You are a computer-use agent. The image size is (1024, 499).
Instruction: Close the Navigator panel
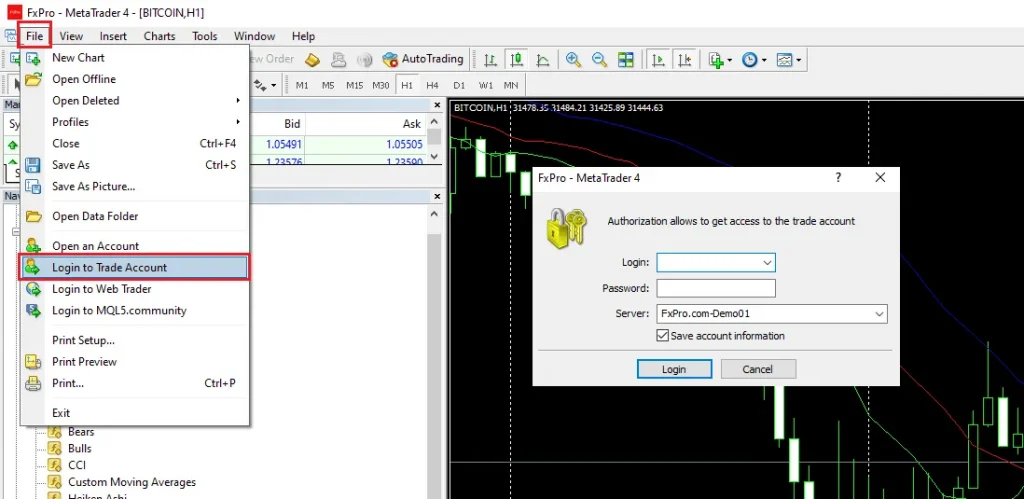coord(436,197)
